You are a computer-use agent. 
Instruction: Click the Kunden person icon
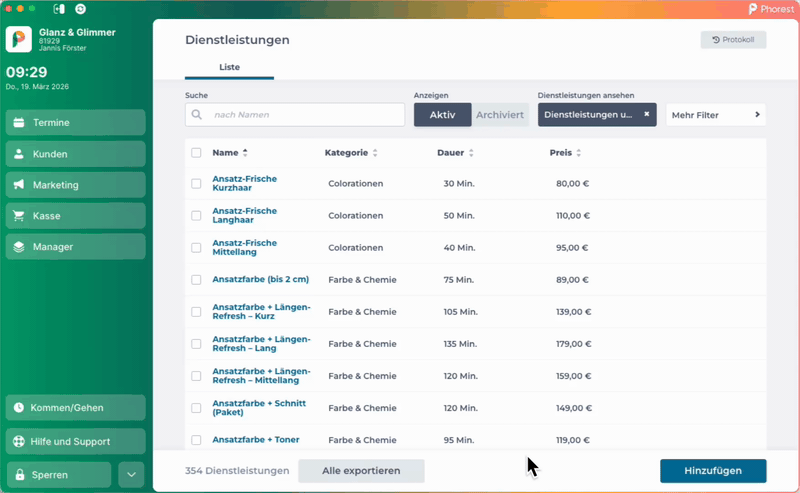point(19,154)
